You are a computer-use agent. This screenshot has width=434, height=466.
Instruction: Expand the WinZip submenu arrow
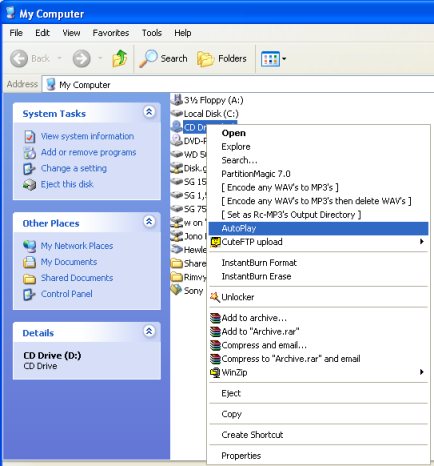click(x=422, y=372)
